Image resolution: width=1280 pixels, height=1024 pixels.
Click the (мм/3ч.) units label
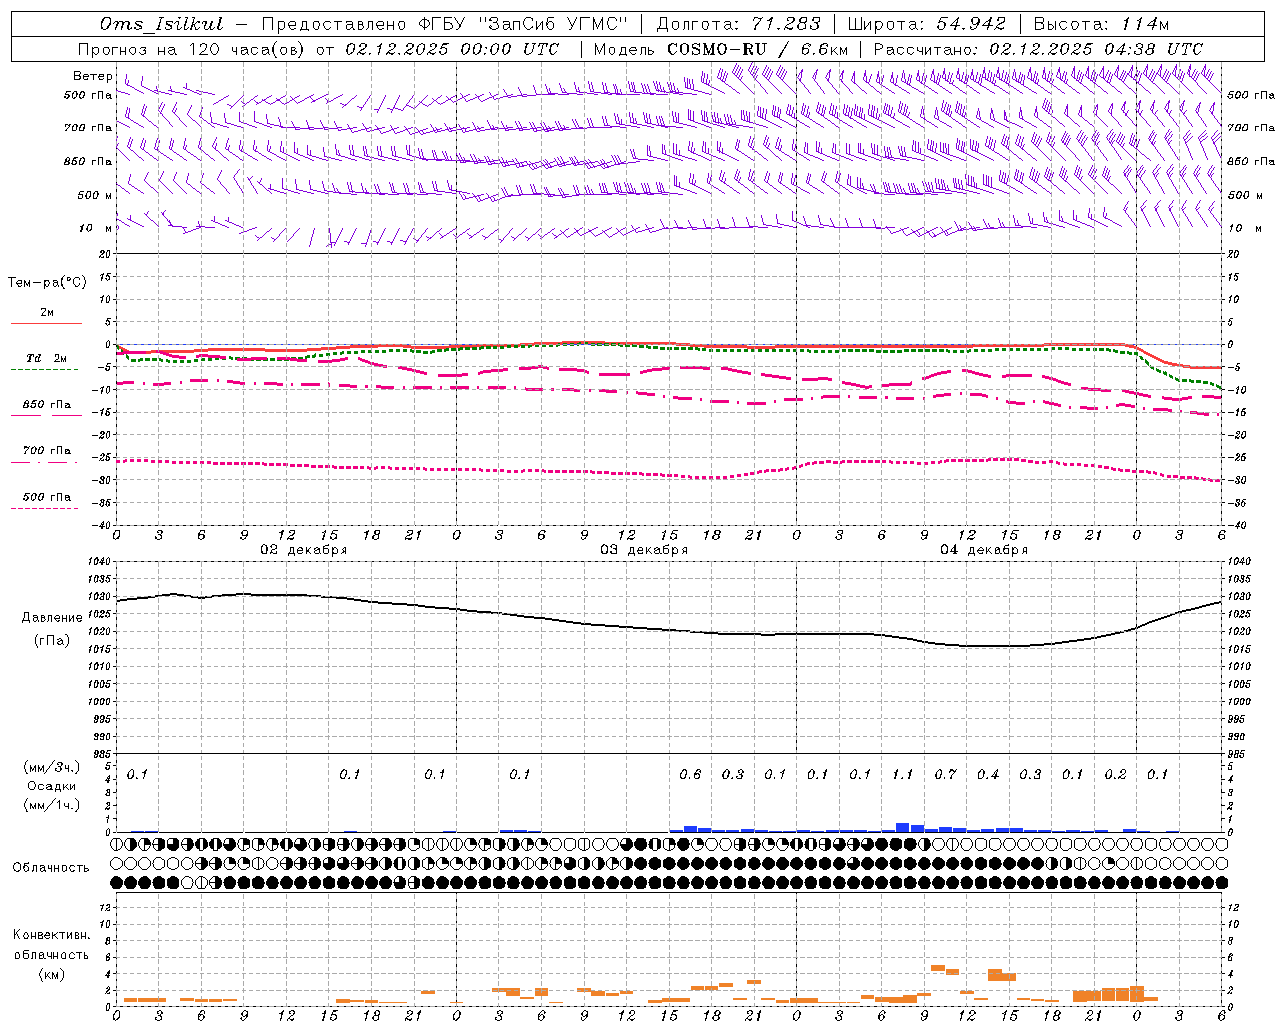click(x=52, y=768)
